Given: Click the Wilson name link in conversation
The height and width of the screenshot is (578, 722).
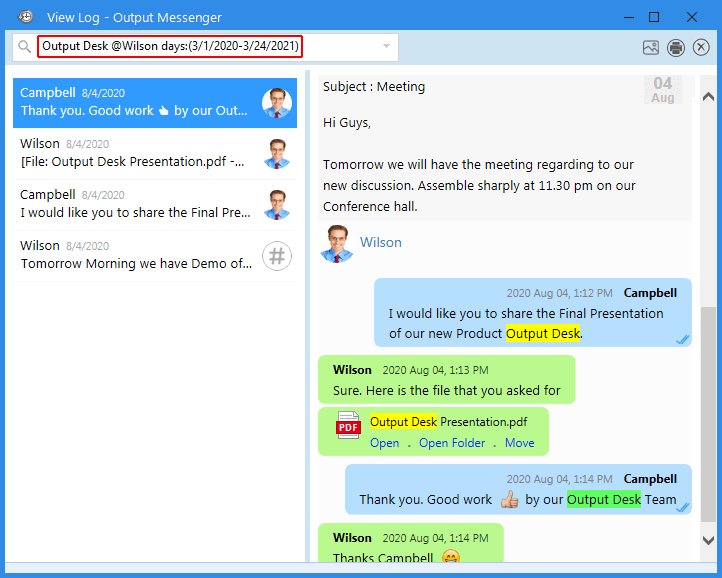Looking at the screenshot, I should pyautogui.click(x=381, y=242).
